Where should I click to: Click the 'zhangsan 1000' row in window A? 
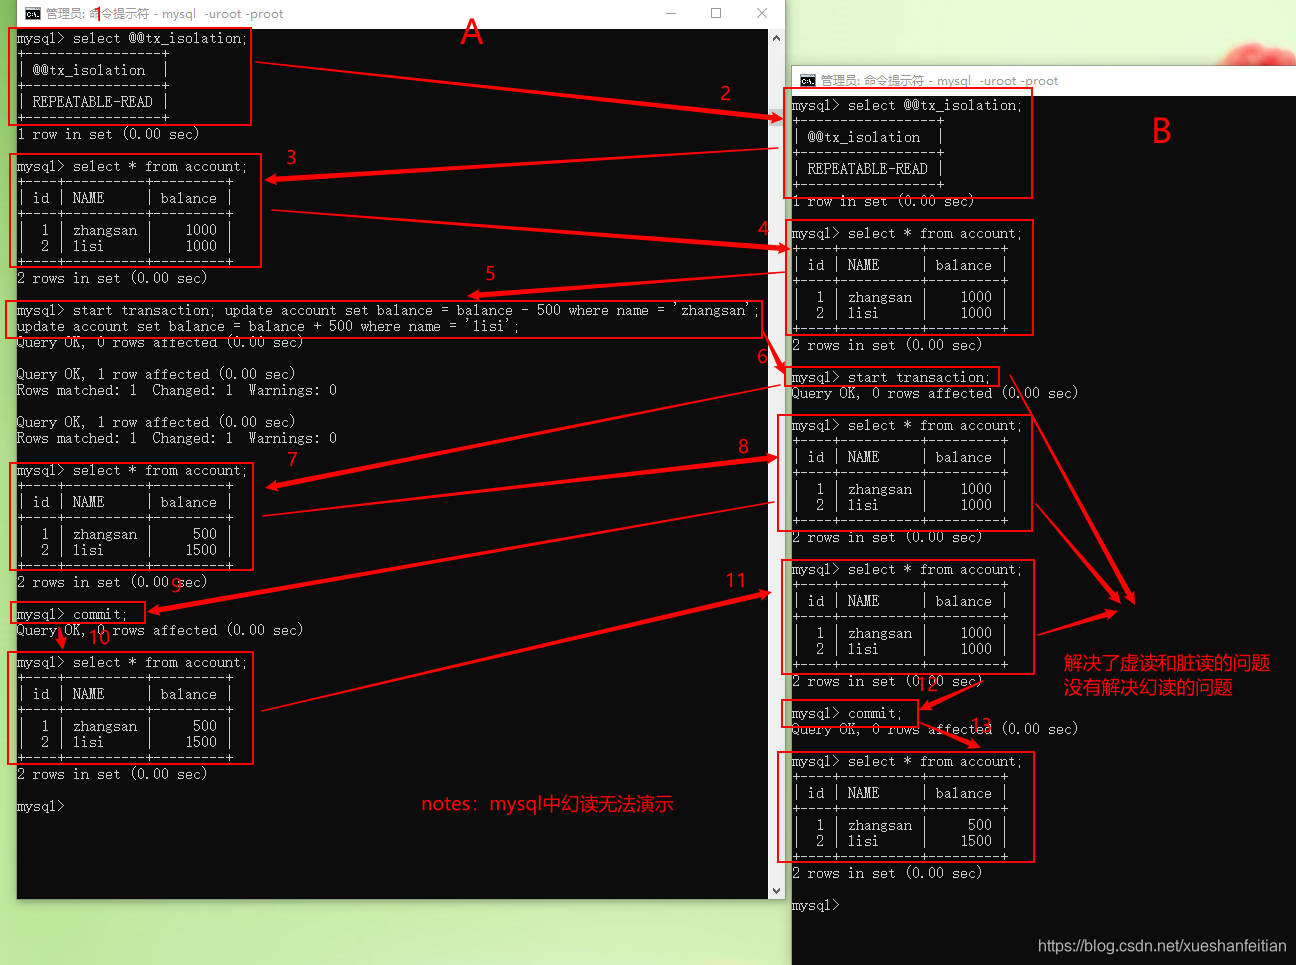coord(125,230)
